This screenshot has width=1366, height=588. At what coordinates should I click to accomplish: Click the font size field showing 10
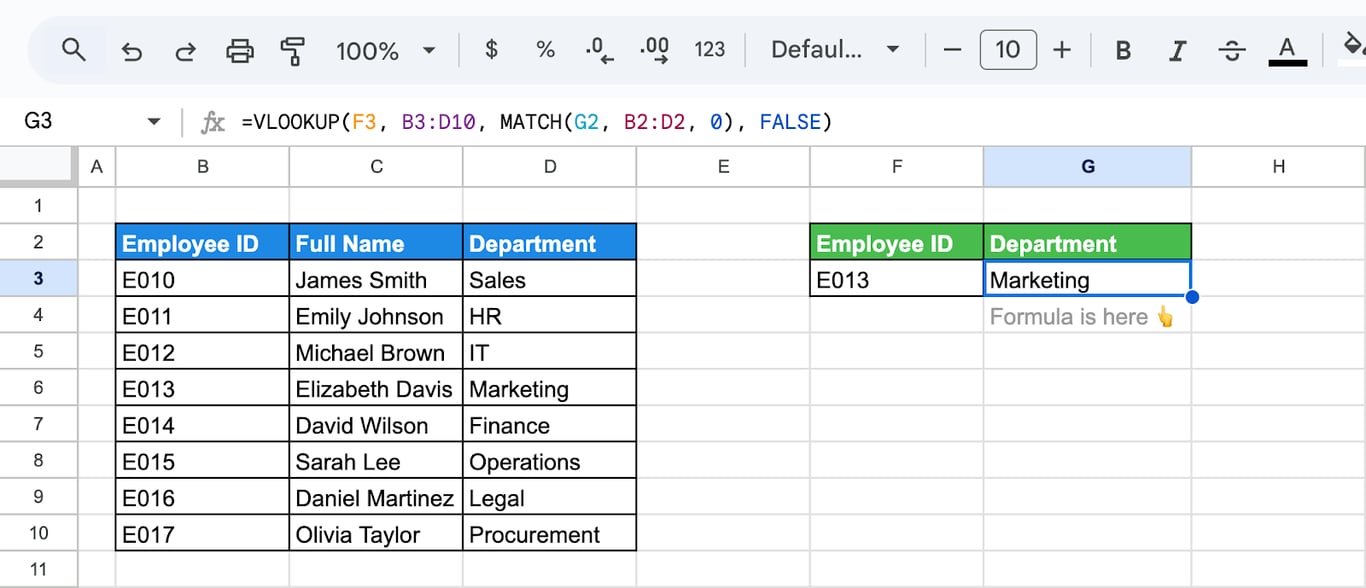point(1008,49)
